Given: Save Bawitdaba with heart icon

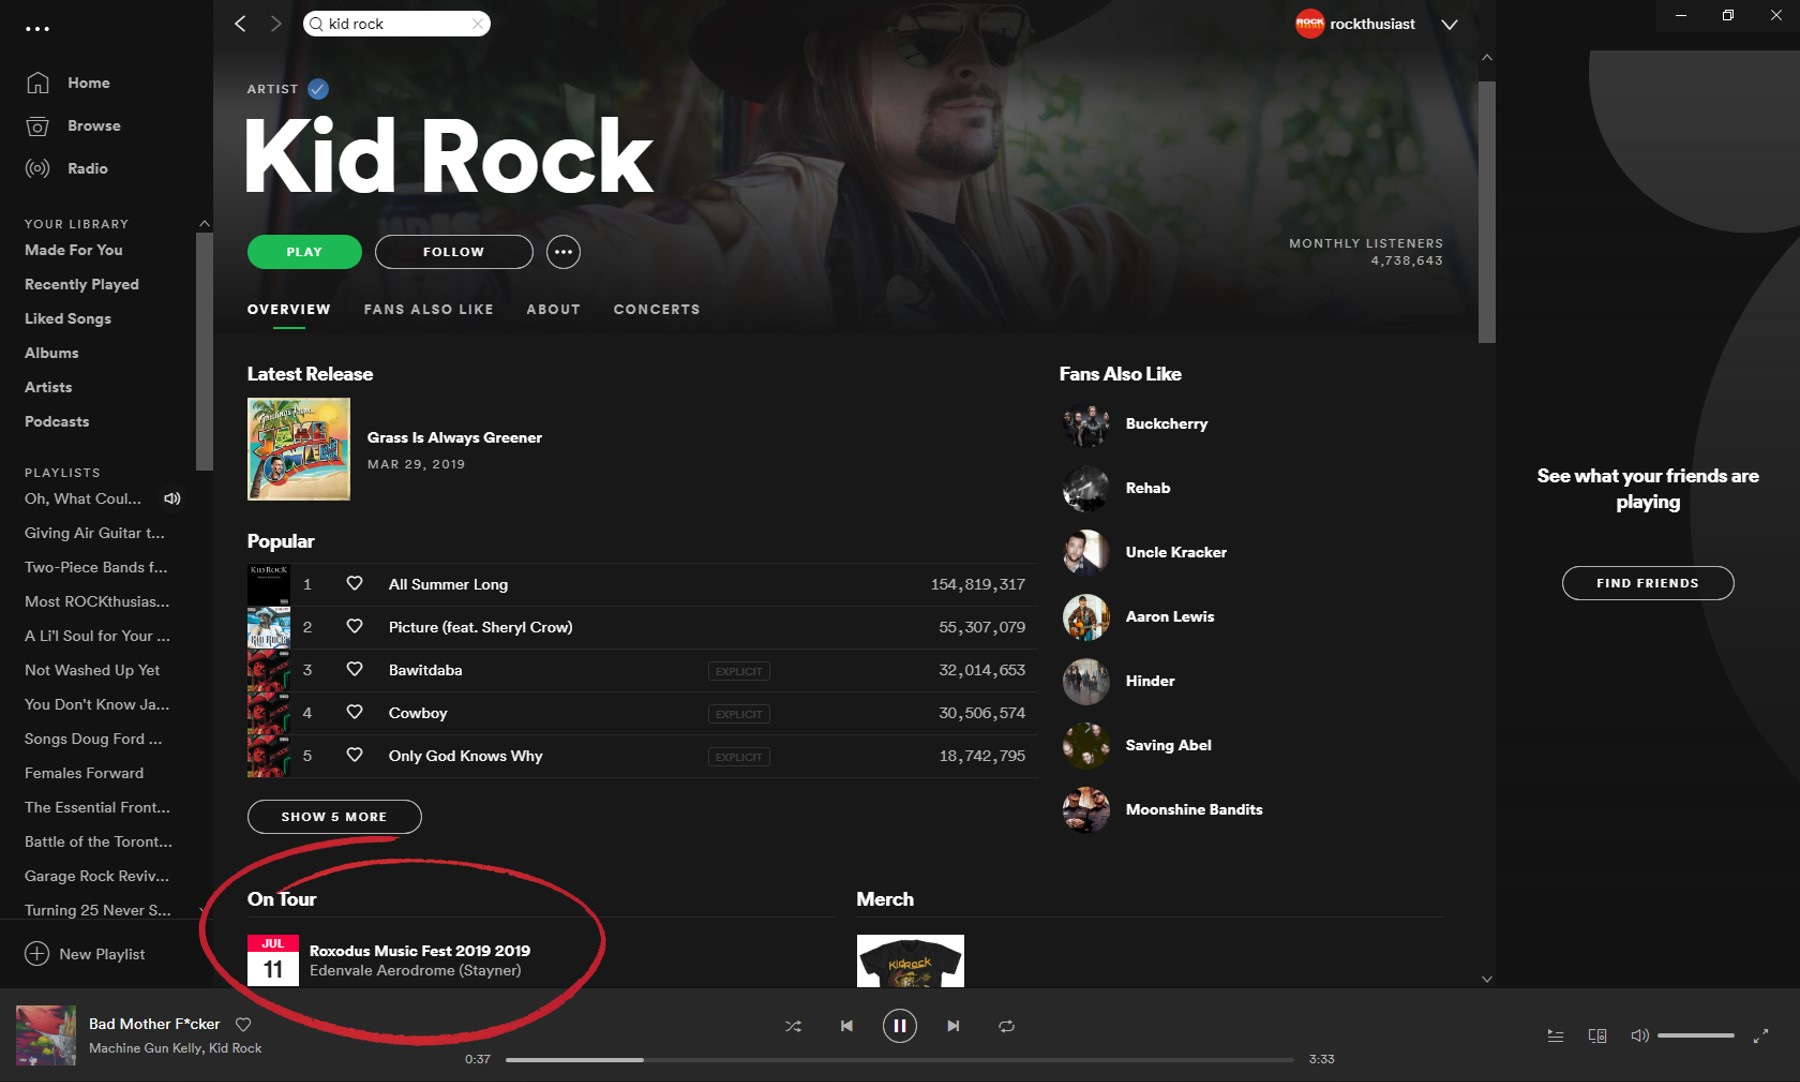Looking at the screenshot, I should [354, 669].
